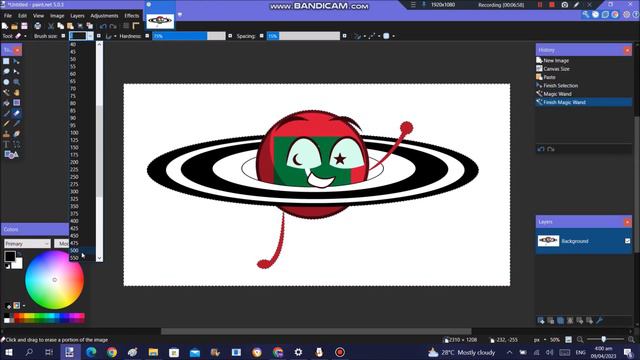Image resolution: width=640 pixels, height=360 pixels.
Task: Open layer properties wrench icon
Action: coord(599,321)
